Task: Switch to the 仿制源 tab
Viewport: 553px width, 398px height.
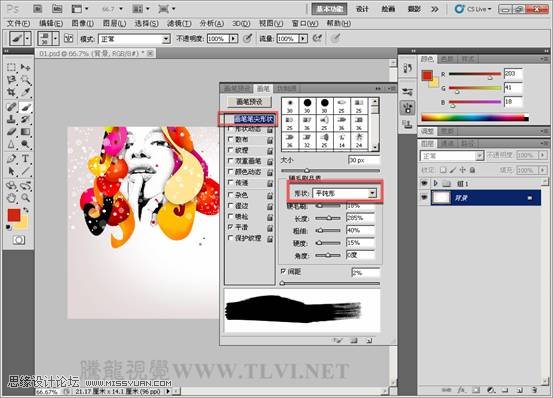Action: click(286, 88)
